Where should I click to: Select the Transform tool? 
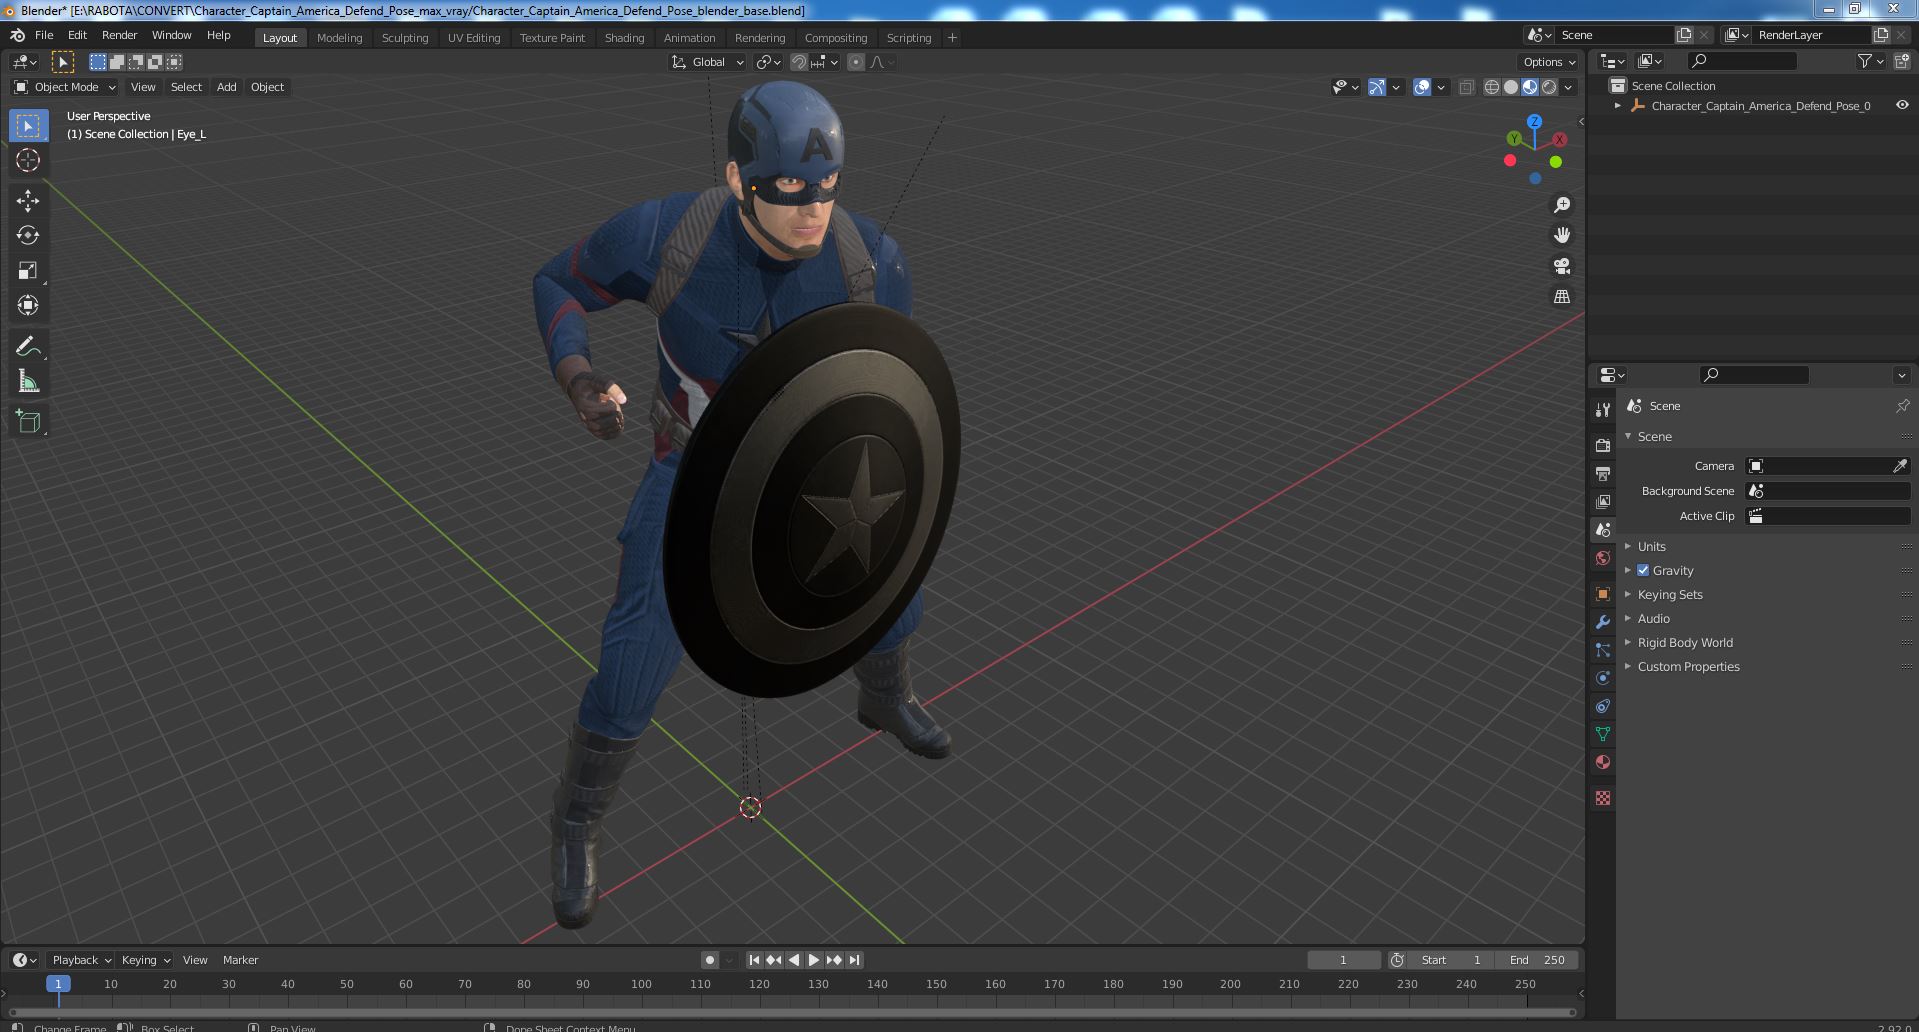click(28, 305)
